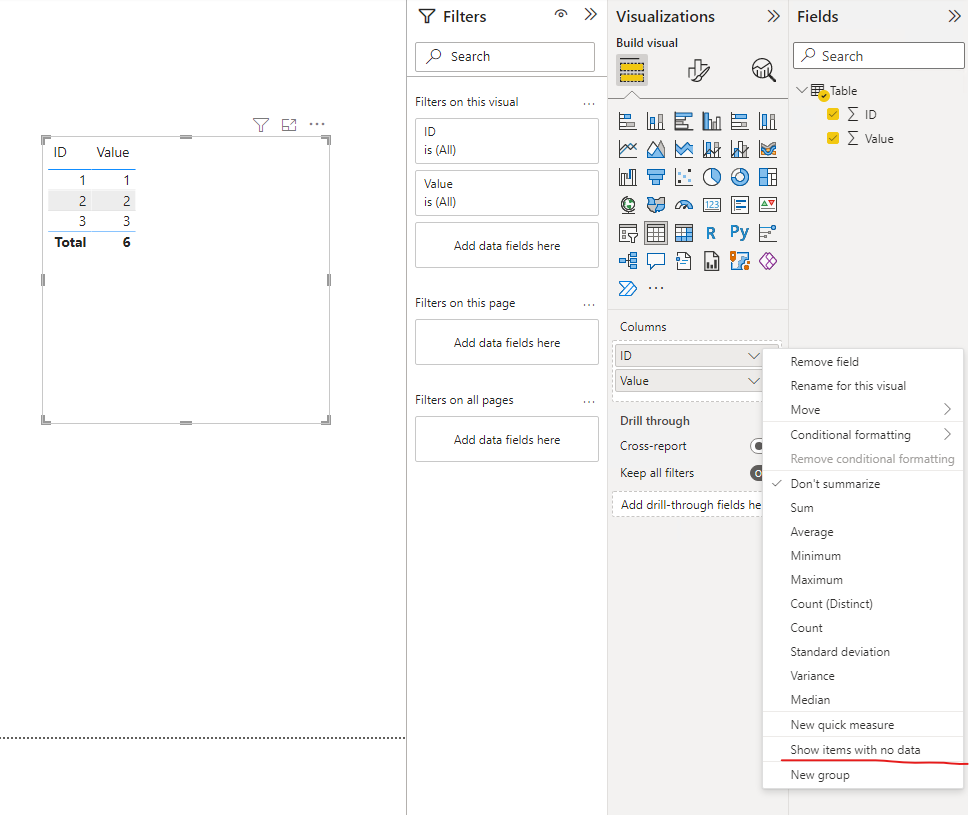Click the Value column header in table

[x=112, y=153]
